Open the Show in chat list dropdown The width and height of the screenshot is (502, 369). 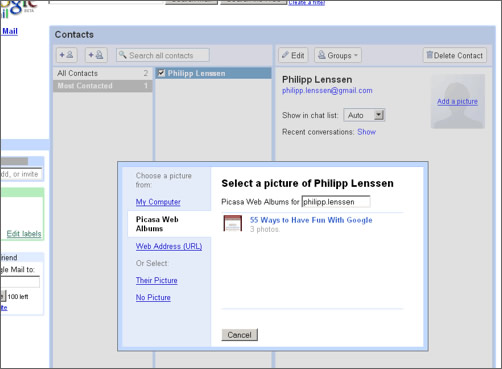364,115
